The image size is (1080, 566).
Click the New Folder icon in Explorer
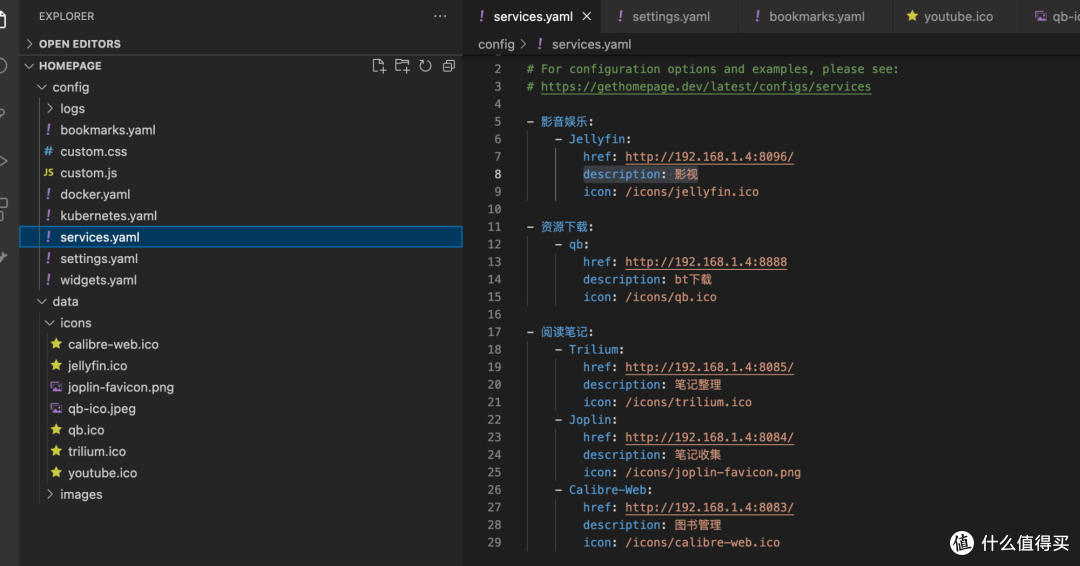402,66
